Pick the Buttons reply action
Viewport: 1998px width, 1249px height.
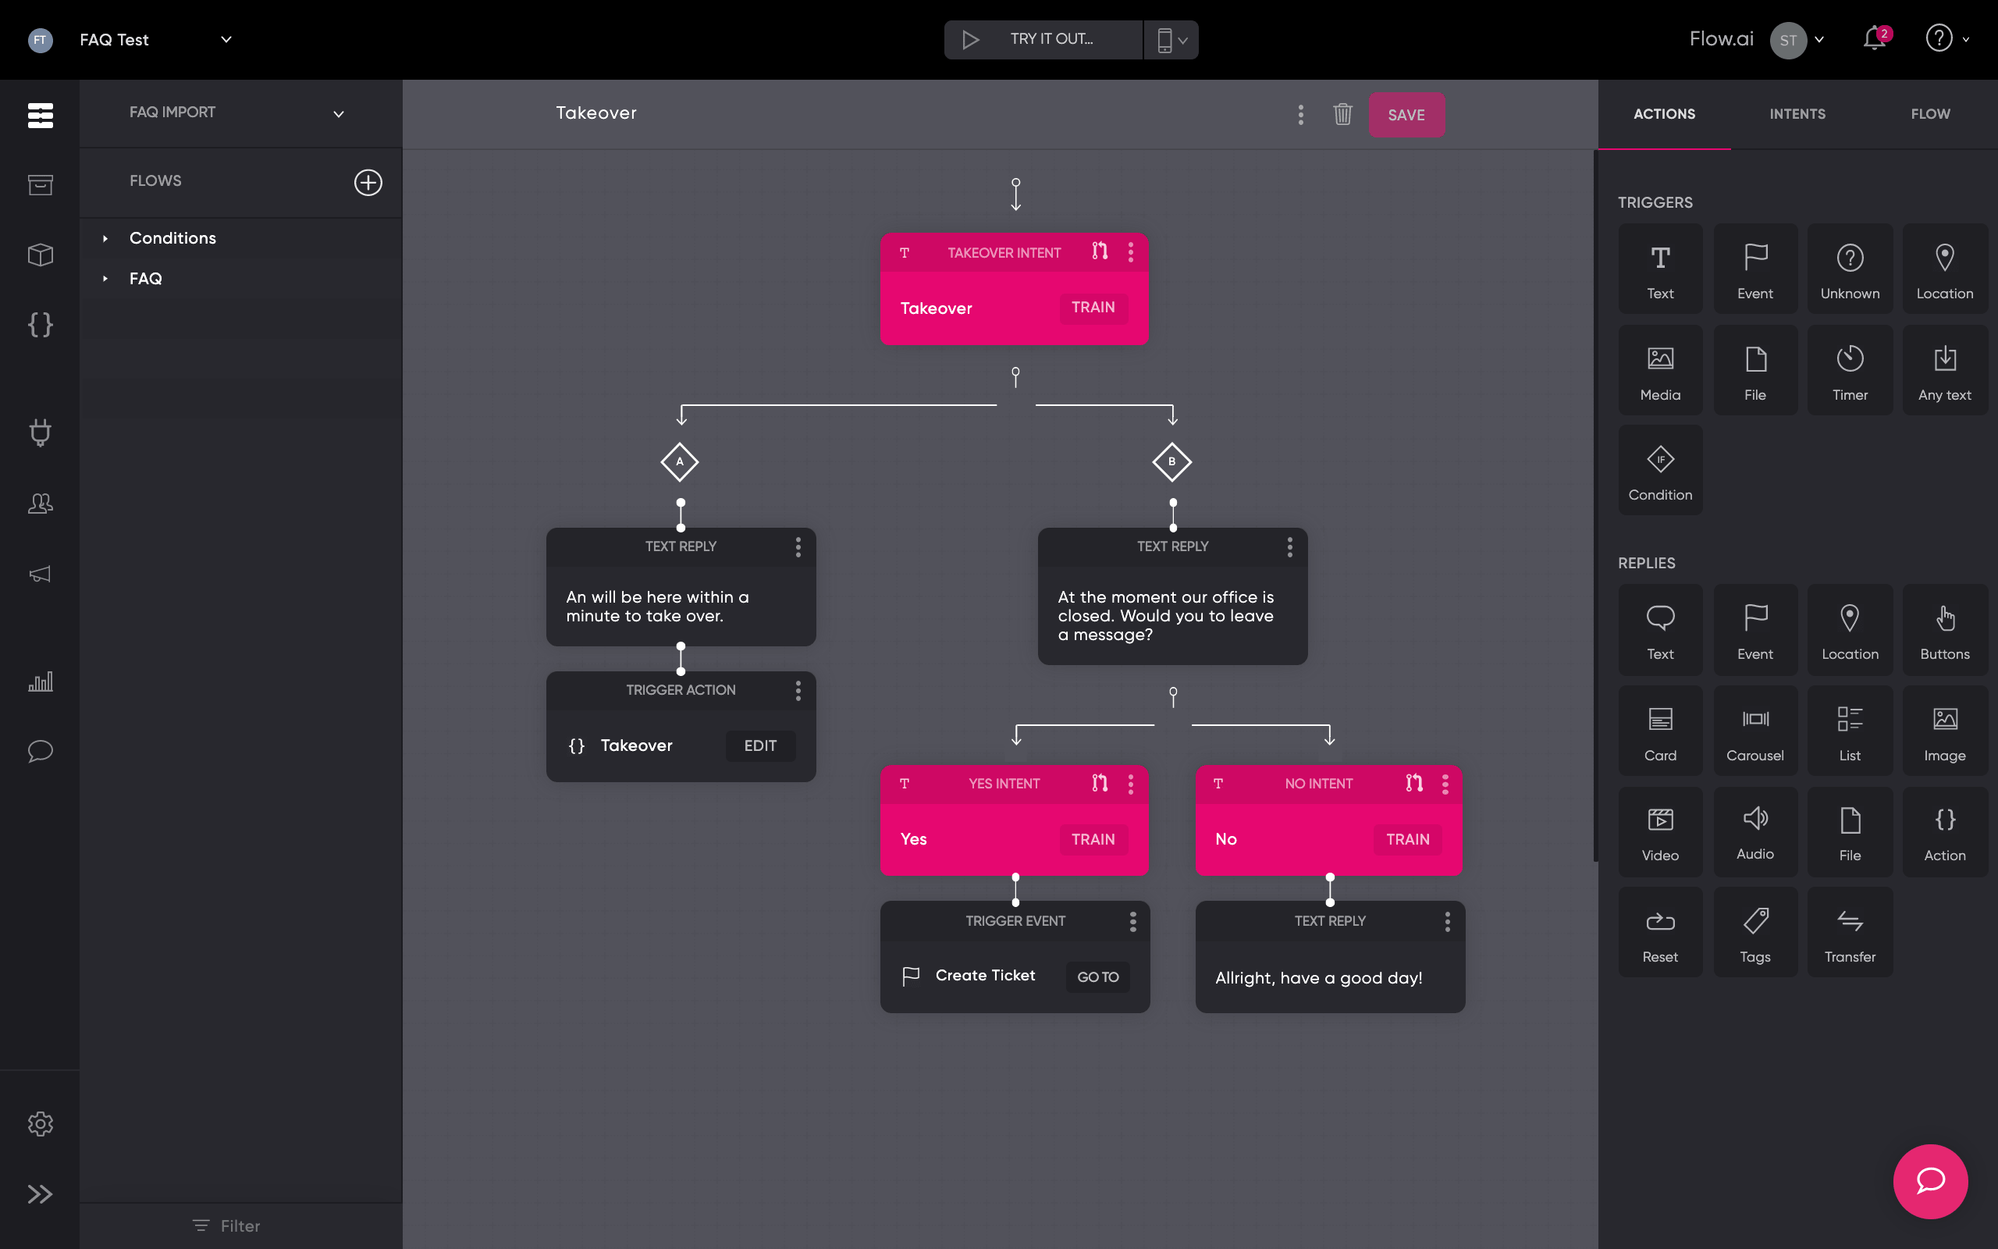click(x=1943, y=630)
